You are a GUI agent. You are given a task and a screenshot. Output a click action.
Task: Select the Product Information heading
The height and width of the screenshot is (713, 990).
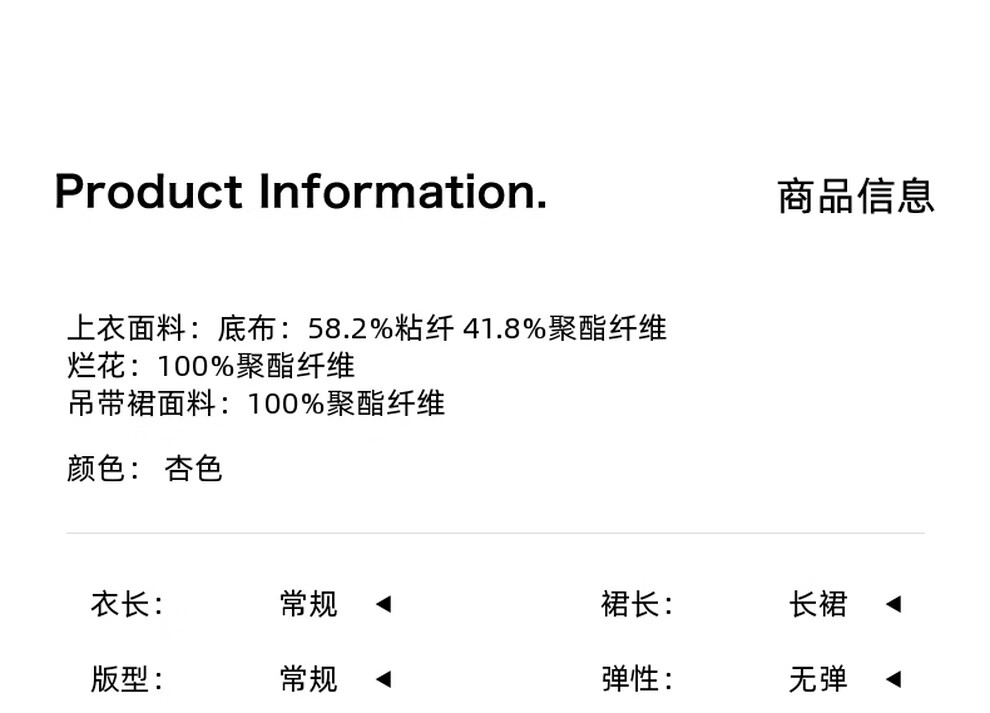[x=301, y=191]
